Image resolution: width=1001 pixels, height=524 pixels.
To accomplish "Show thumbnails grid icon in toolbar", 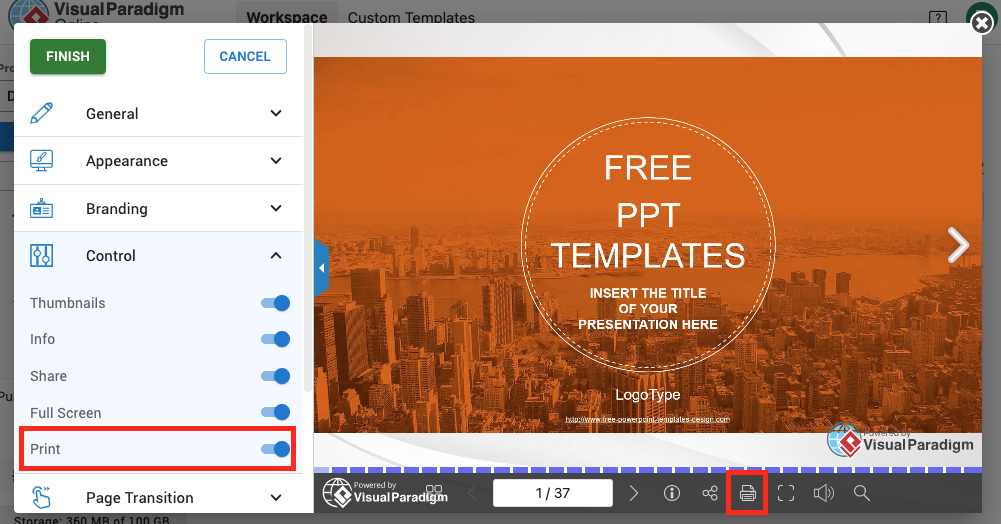I will point(434,491).
